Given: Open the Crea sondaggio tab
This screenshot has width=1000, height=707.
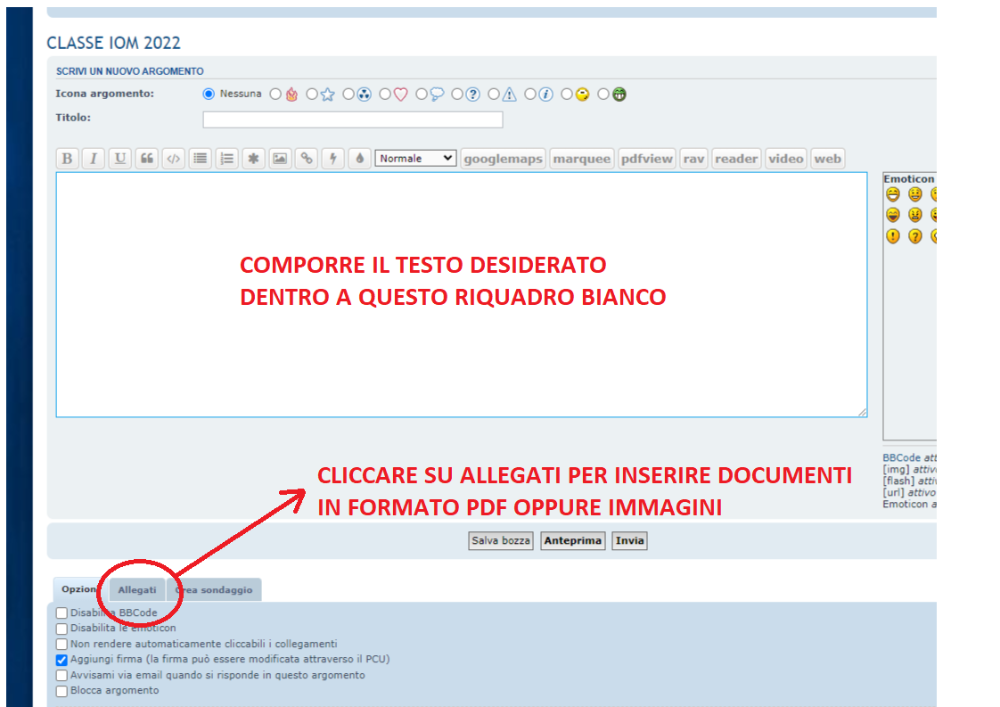Looking at the screenshot, I should (x=214, y=590).
